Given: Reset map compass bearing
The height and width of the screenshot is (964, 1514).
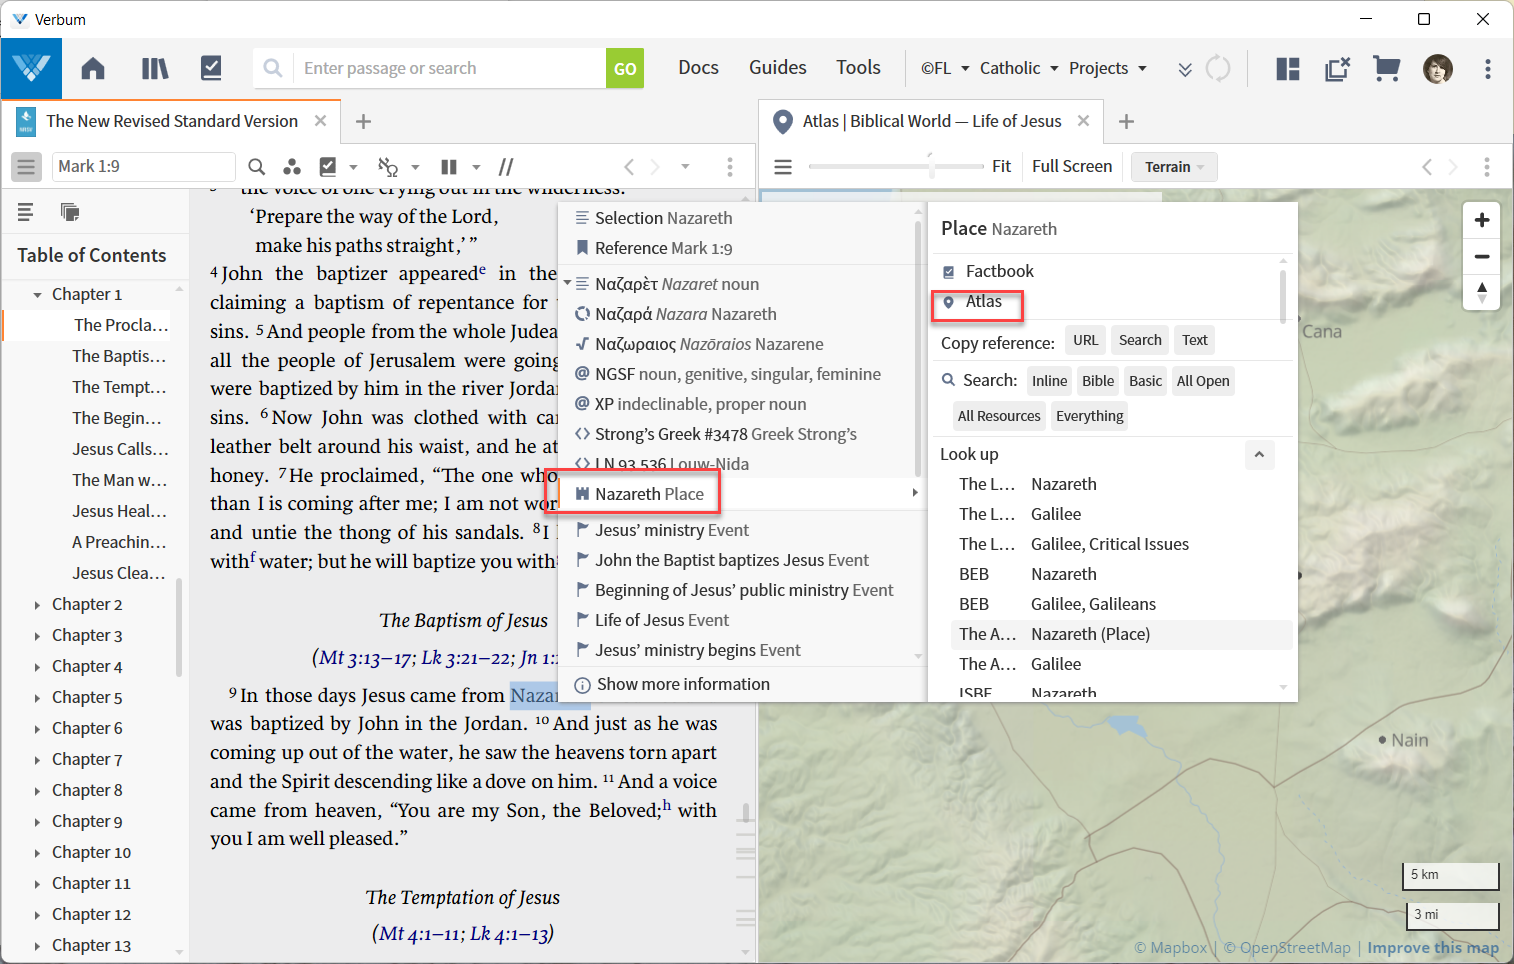Looking at the screenshot, I should click(1482, 292).
